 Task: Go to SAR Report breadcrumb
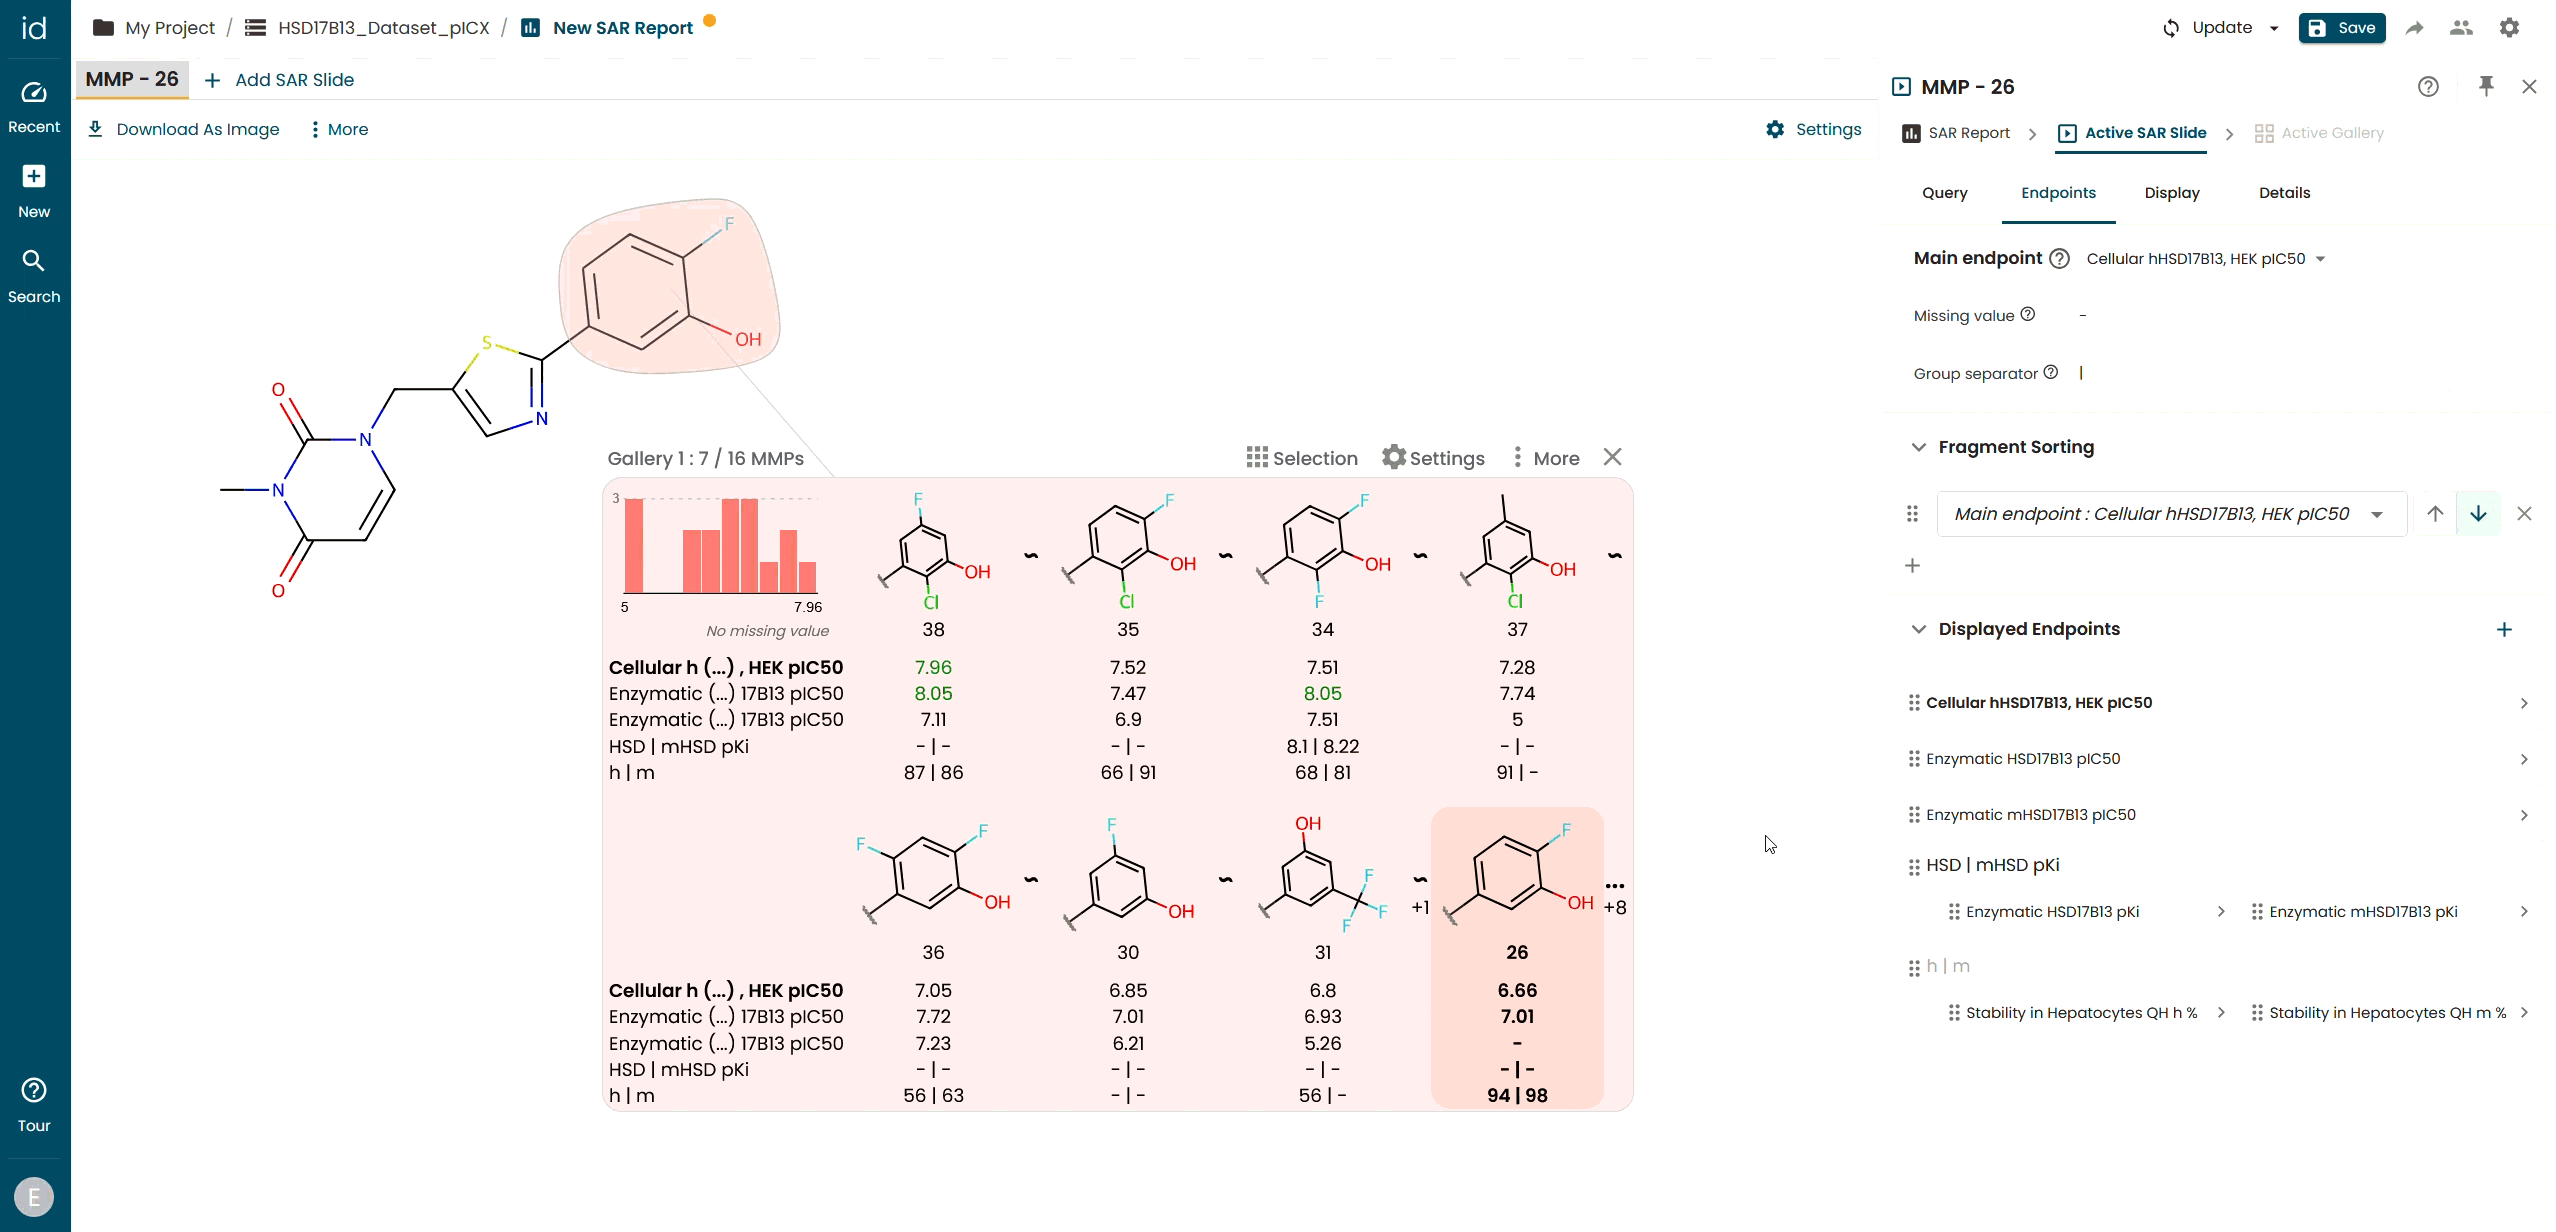1956,133
